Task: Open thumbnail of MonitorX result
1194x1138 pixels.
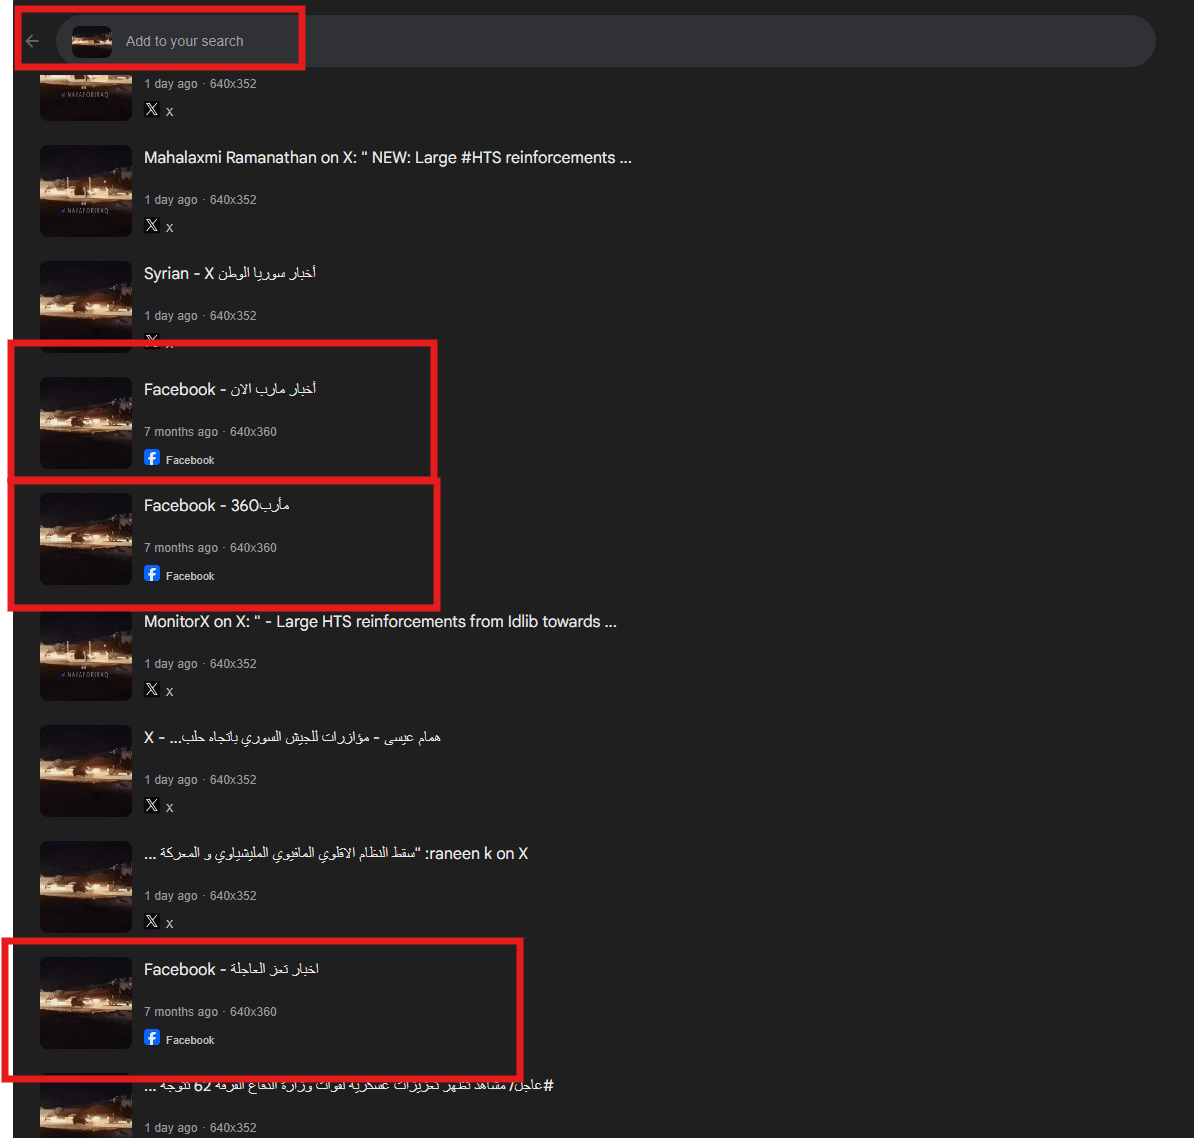Action: 86,655
